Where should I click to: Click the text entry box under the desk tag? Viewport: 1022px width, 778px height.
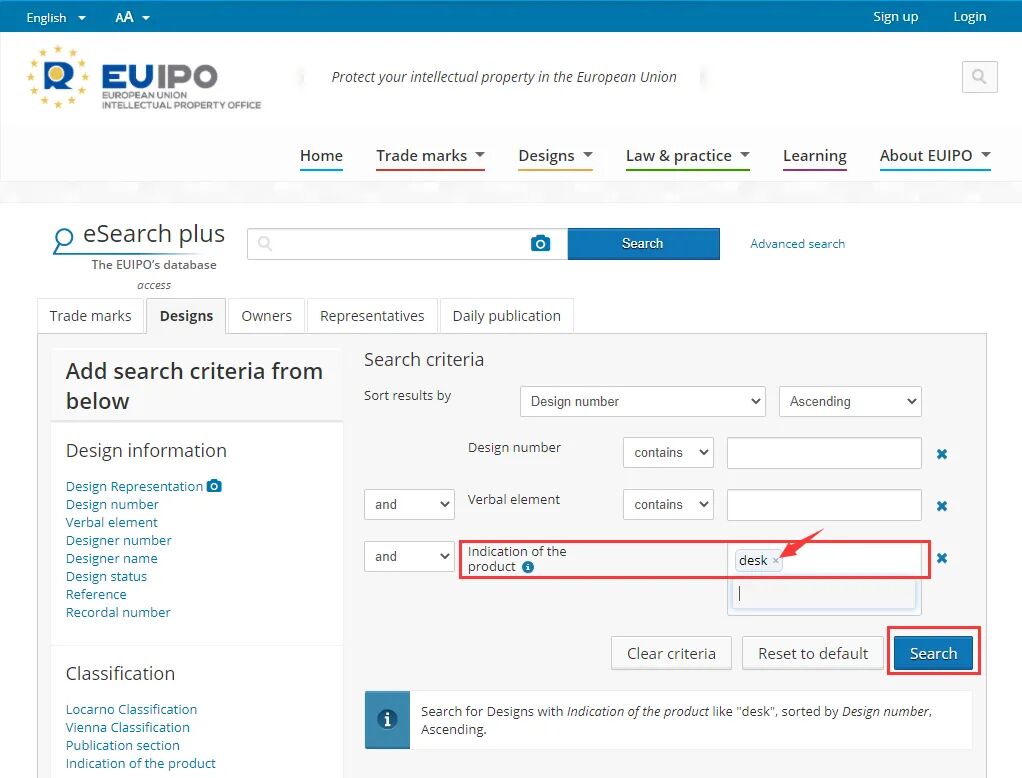pos(824,594)
